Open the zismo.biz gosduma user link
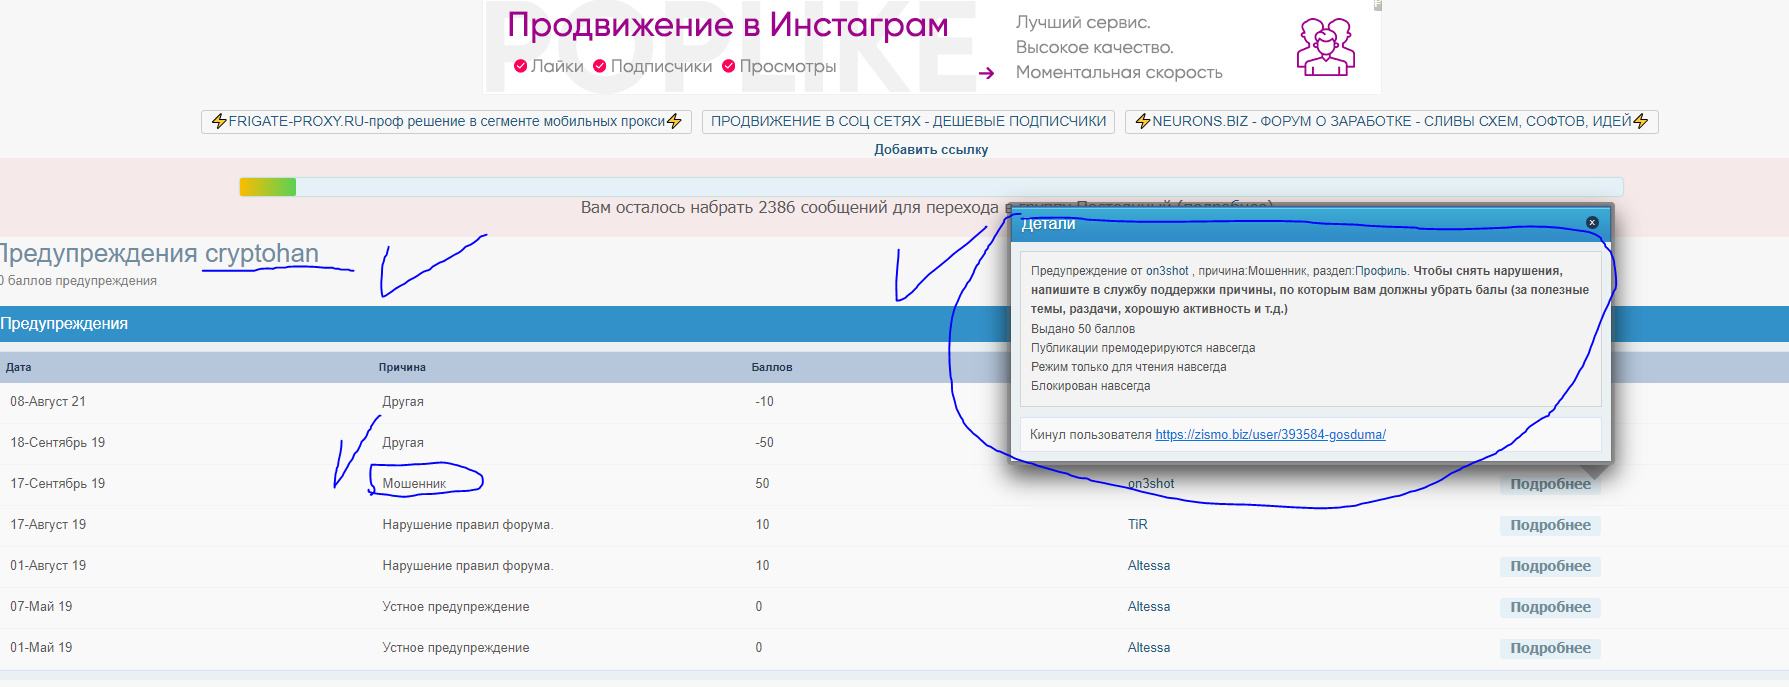1789x687 pixels. coord(1270,435)
